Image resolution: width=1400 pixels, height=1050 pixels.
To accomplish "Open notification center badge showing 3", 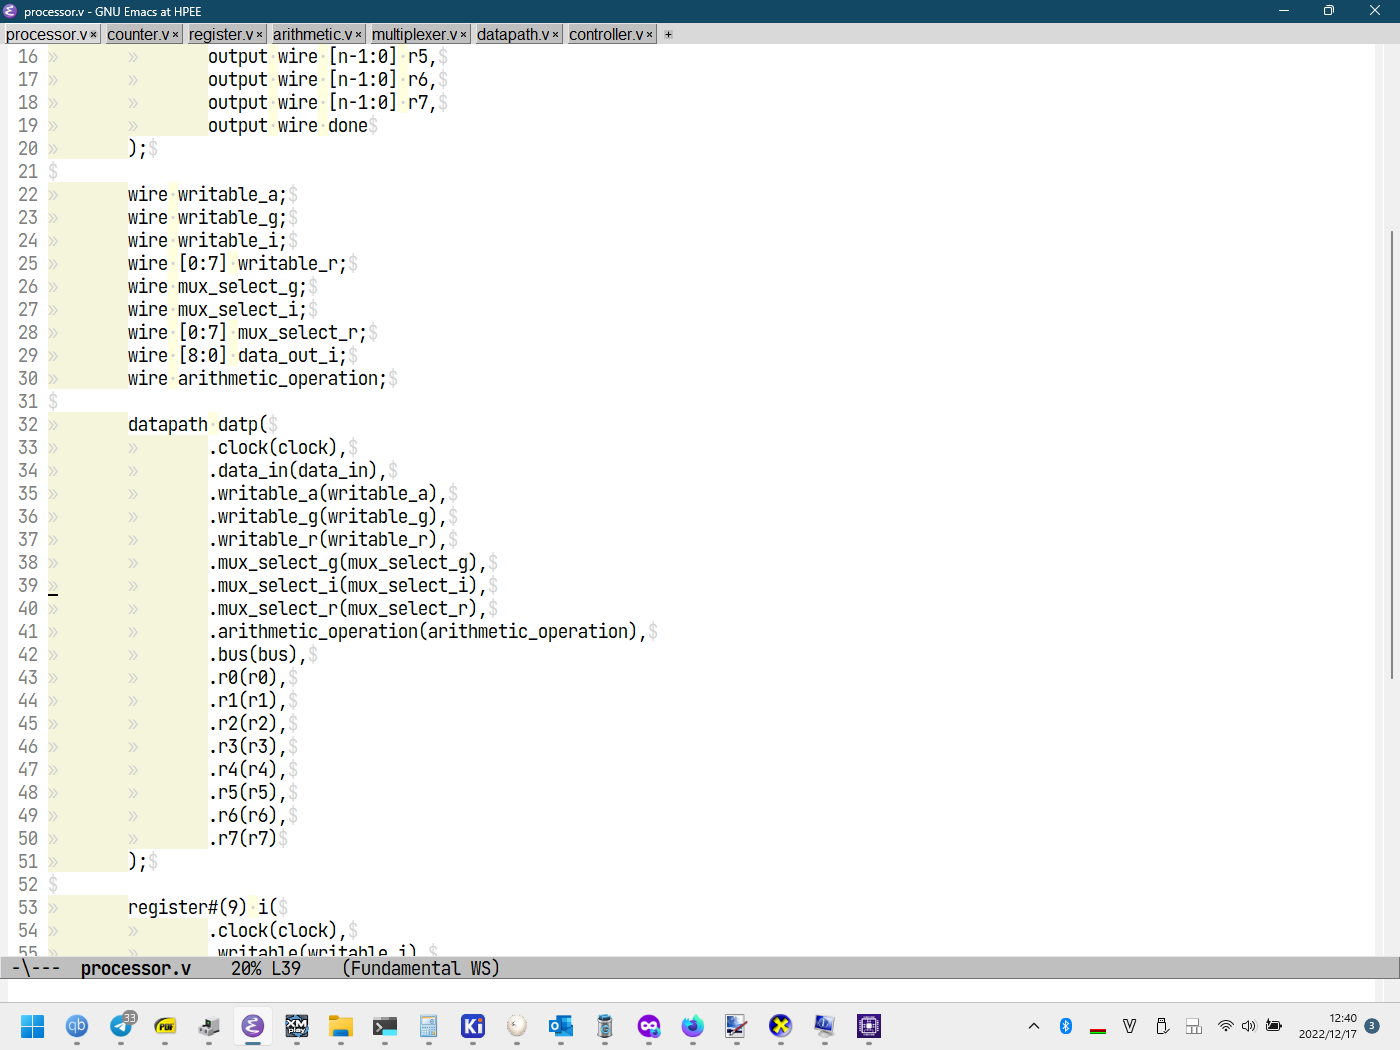I will click(x=1372, y=1026).
